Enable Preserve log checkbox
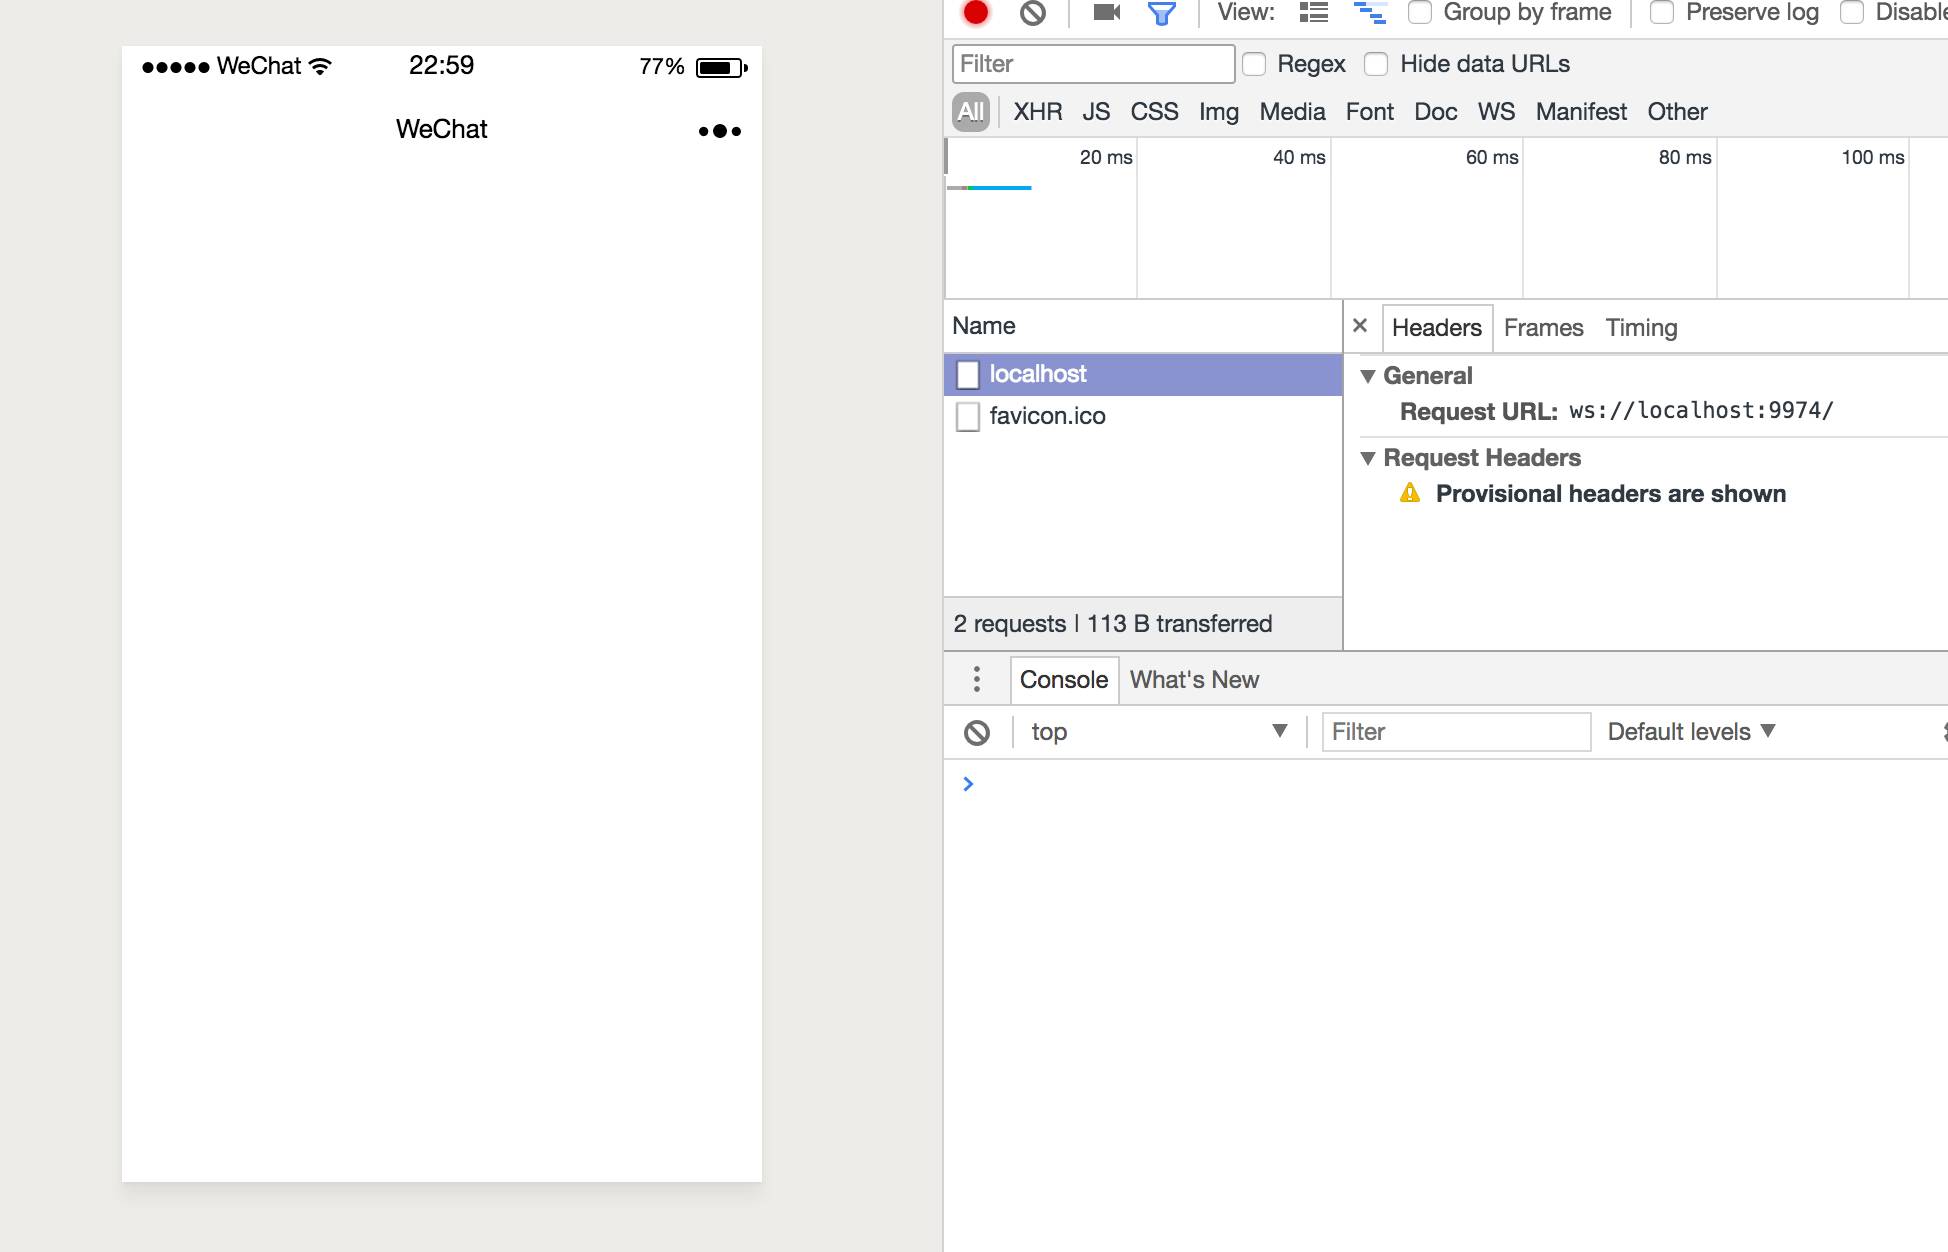This screenshot has height=1252, width=1948. point(1661,12)
